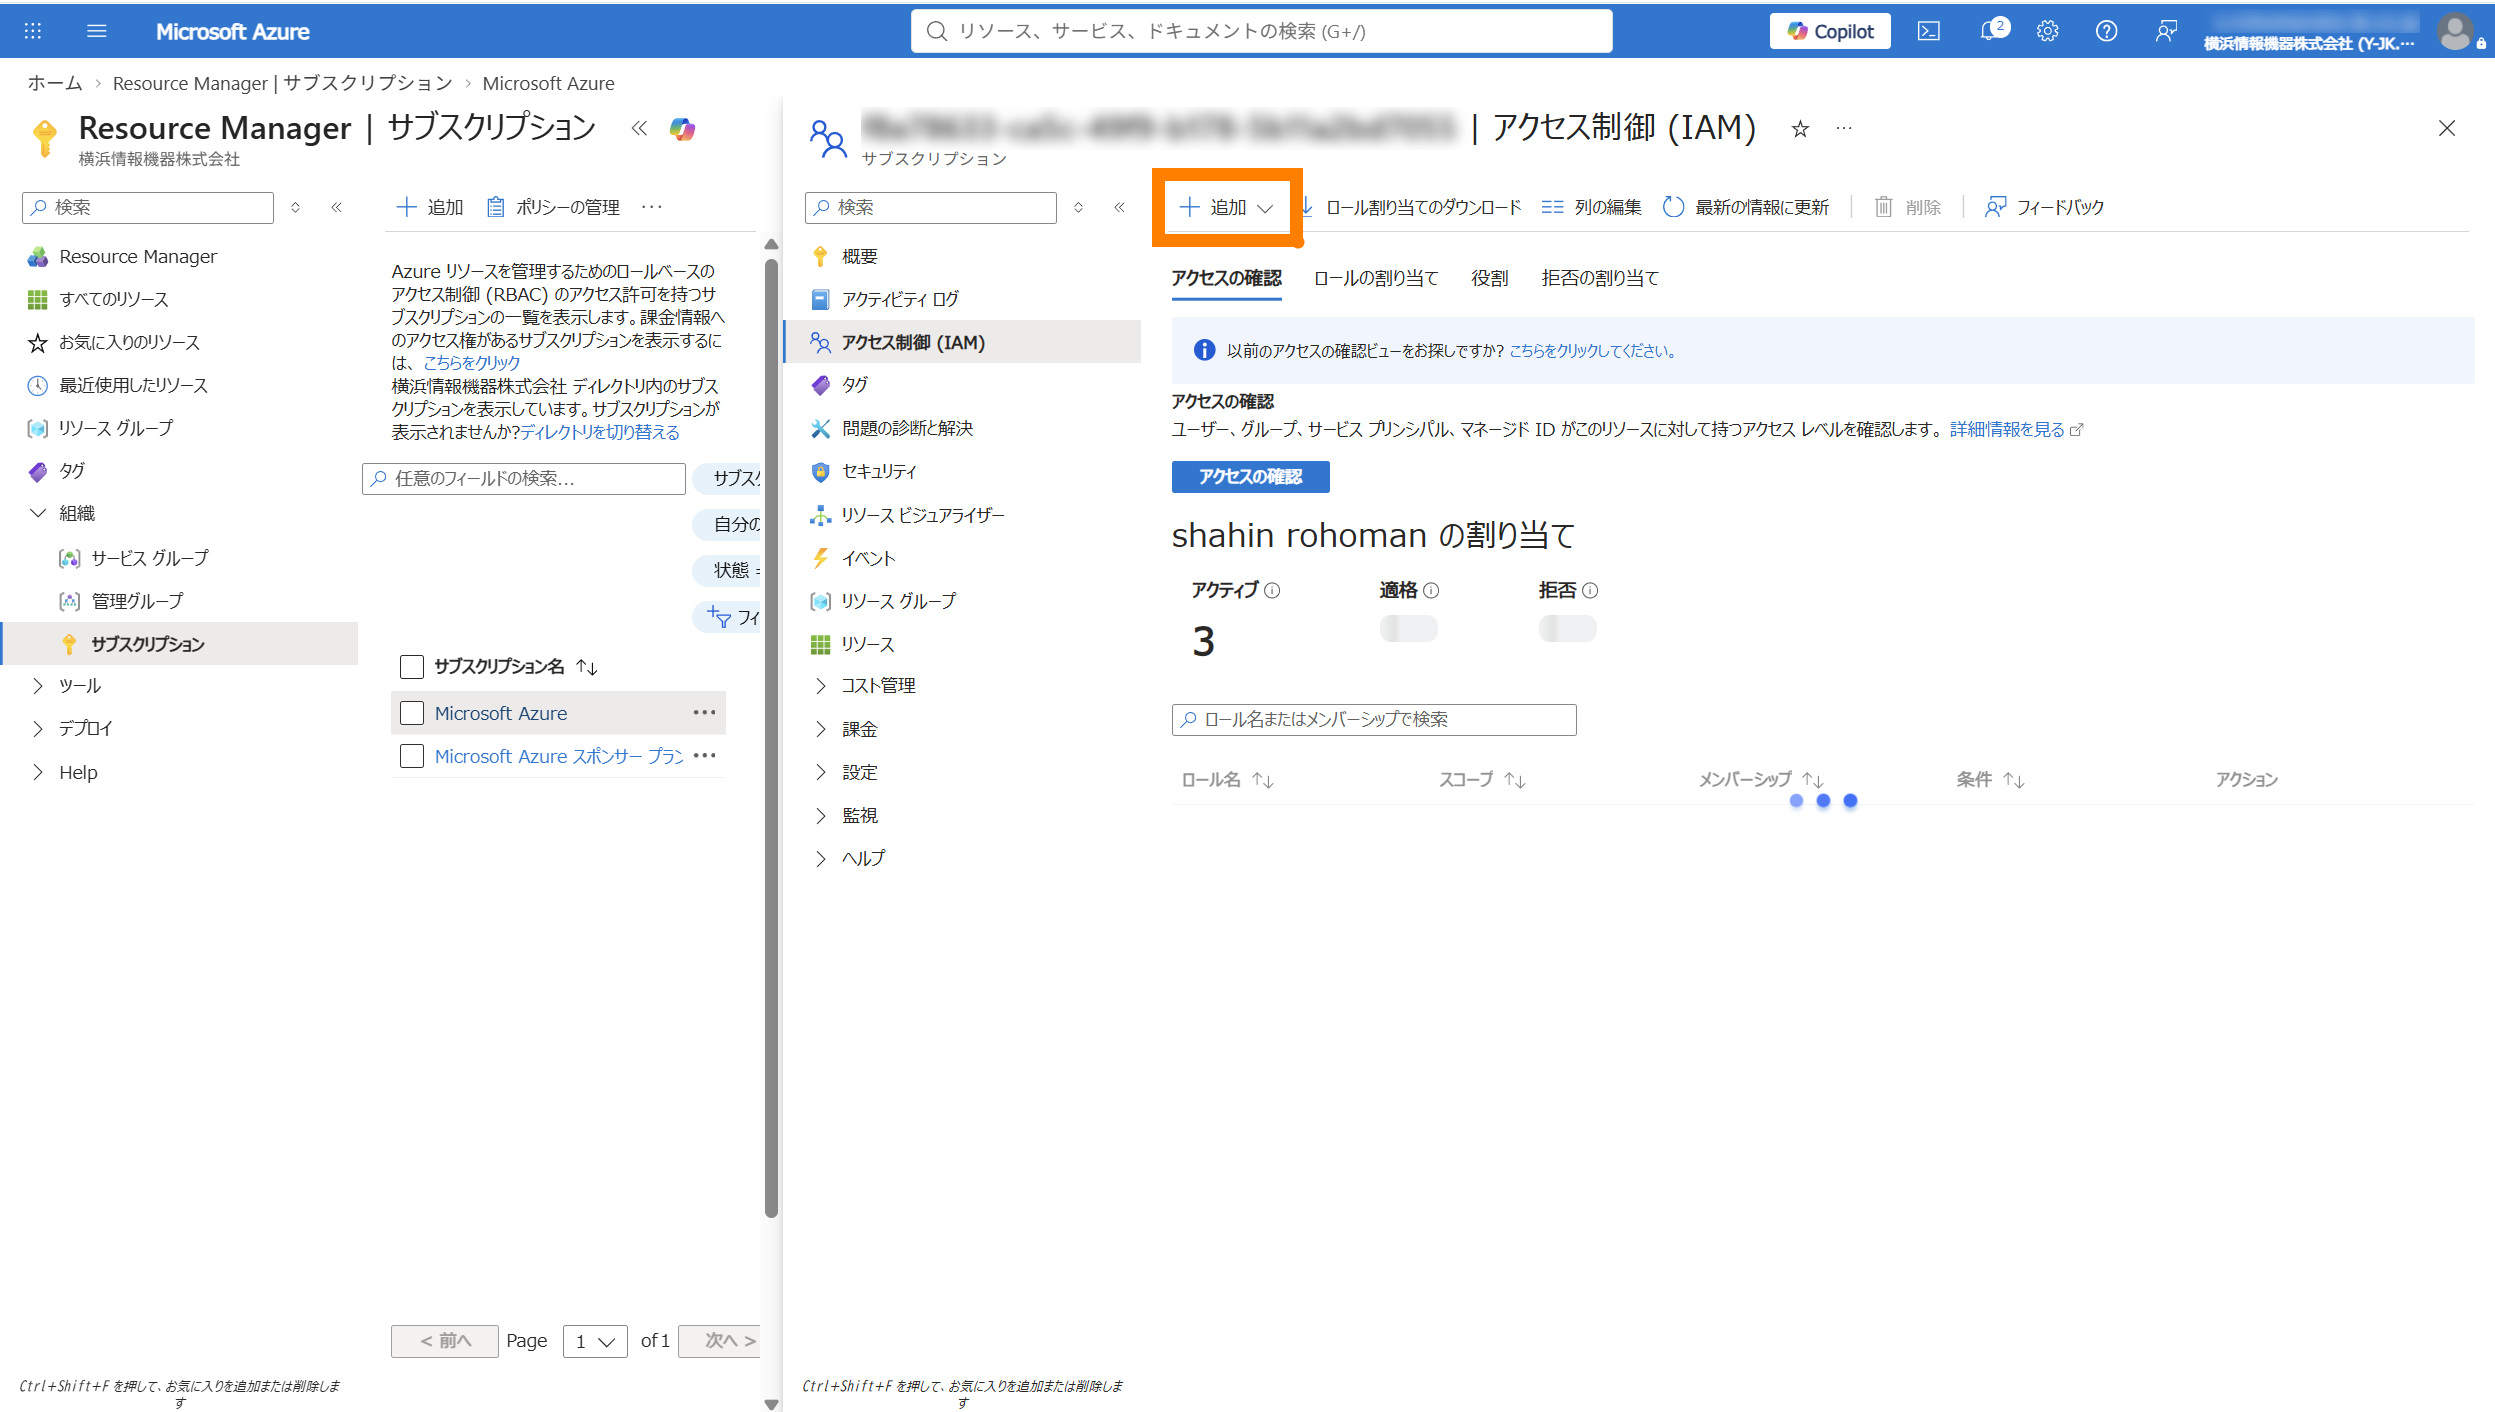Open the 追加 dropdown in IAM toolbar
This screenshot has height=1412, width=2495.
1226,207
